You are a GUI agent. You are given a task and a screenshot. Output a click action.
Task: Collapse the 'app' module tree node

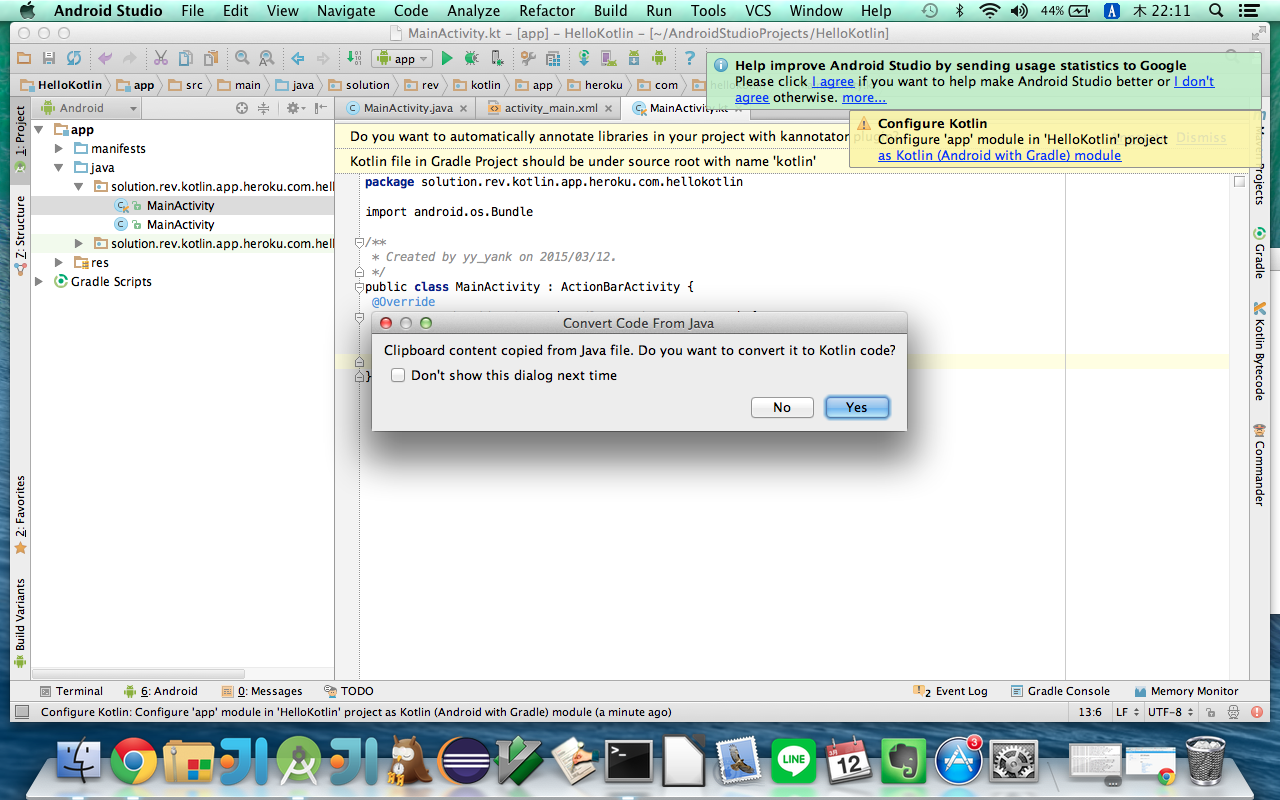(39, 130)
